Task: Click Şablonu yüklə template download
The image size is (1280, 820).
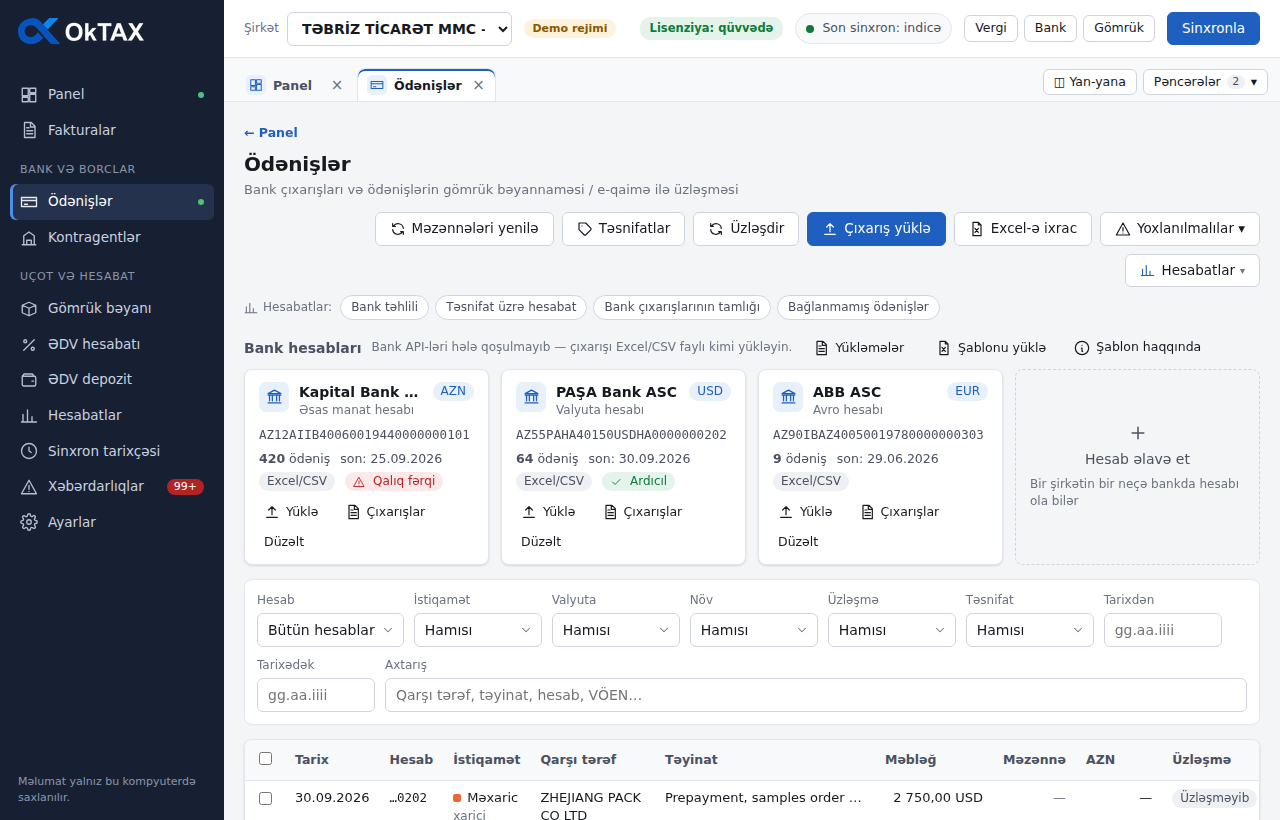Action: 991,347
